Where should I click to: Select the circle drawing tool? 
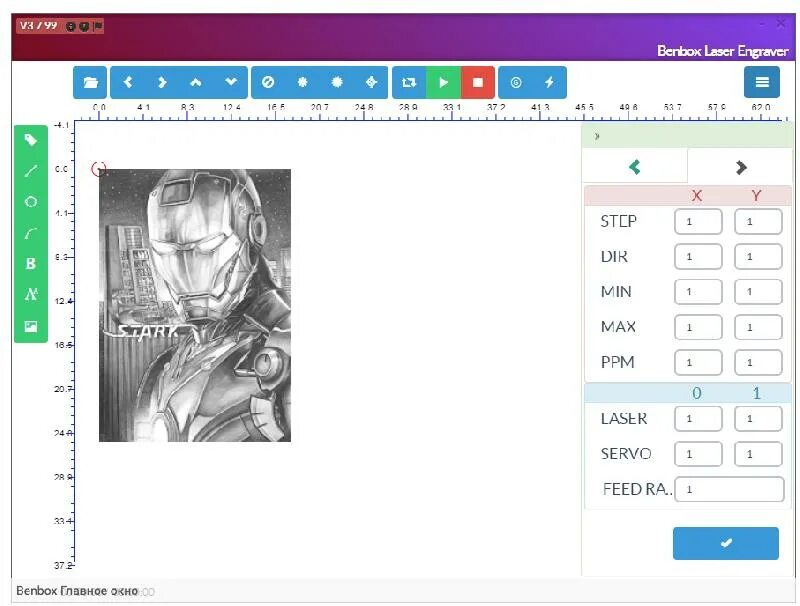(x=31, y=201)
